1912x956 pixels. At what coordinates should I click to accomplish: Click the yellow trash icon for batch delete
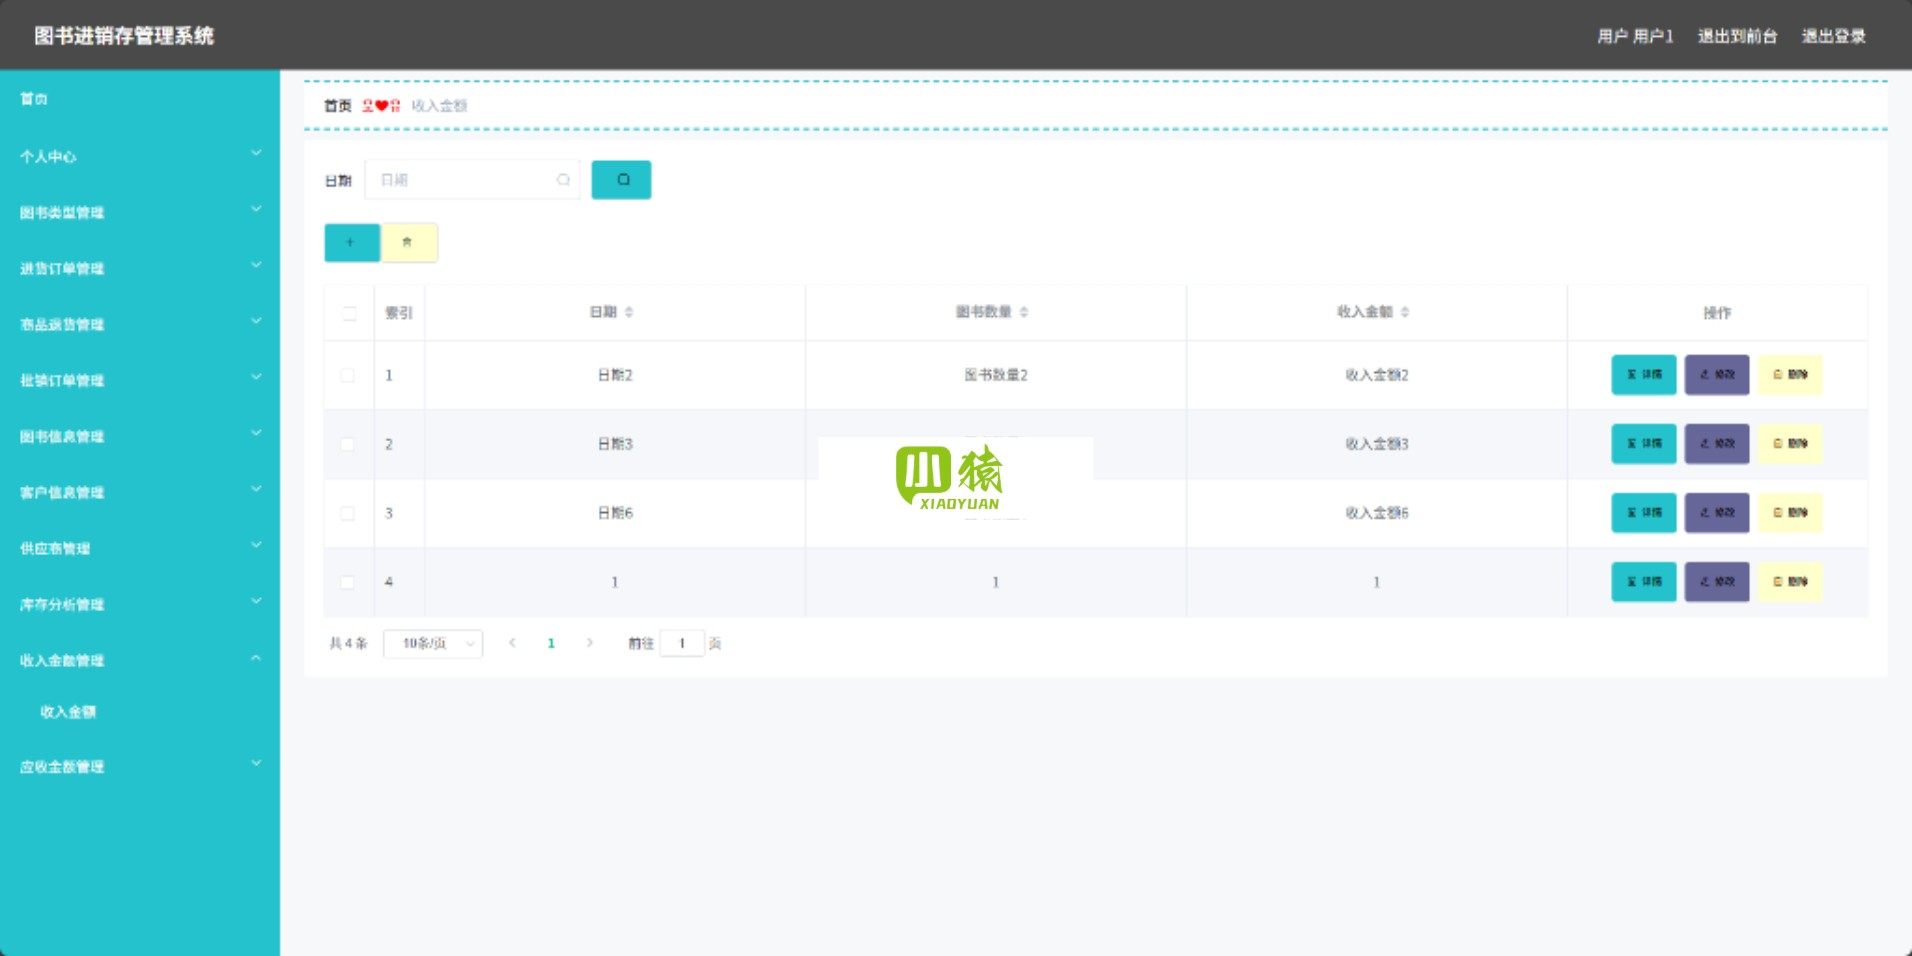(408, 243)
